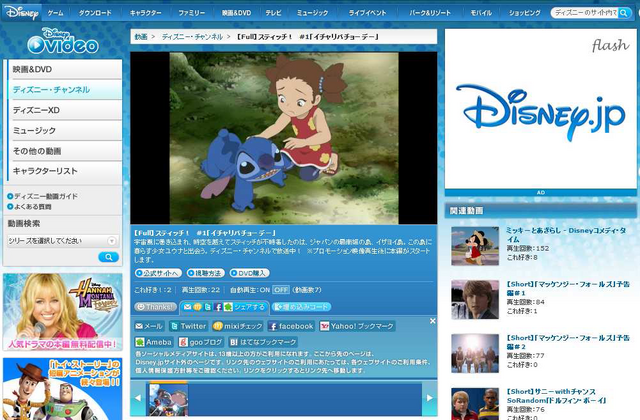Open キャラクター in top navigation

click(146, 13)
